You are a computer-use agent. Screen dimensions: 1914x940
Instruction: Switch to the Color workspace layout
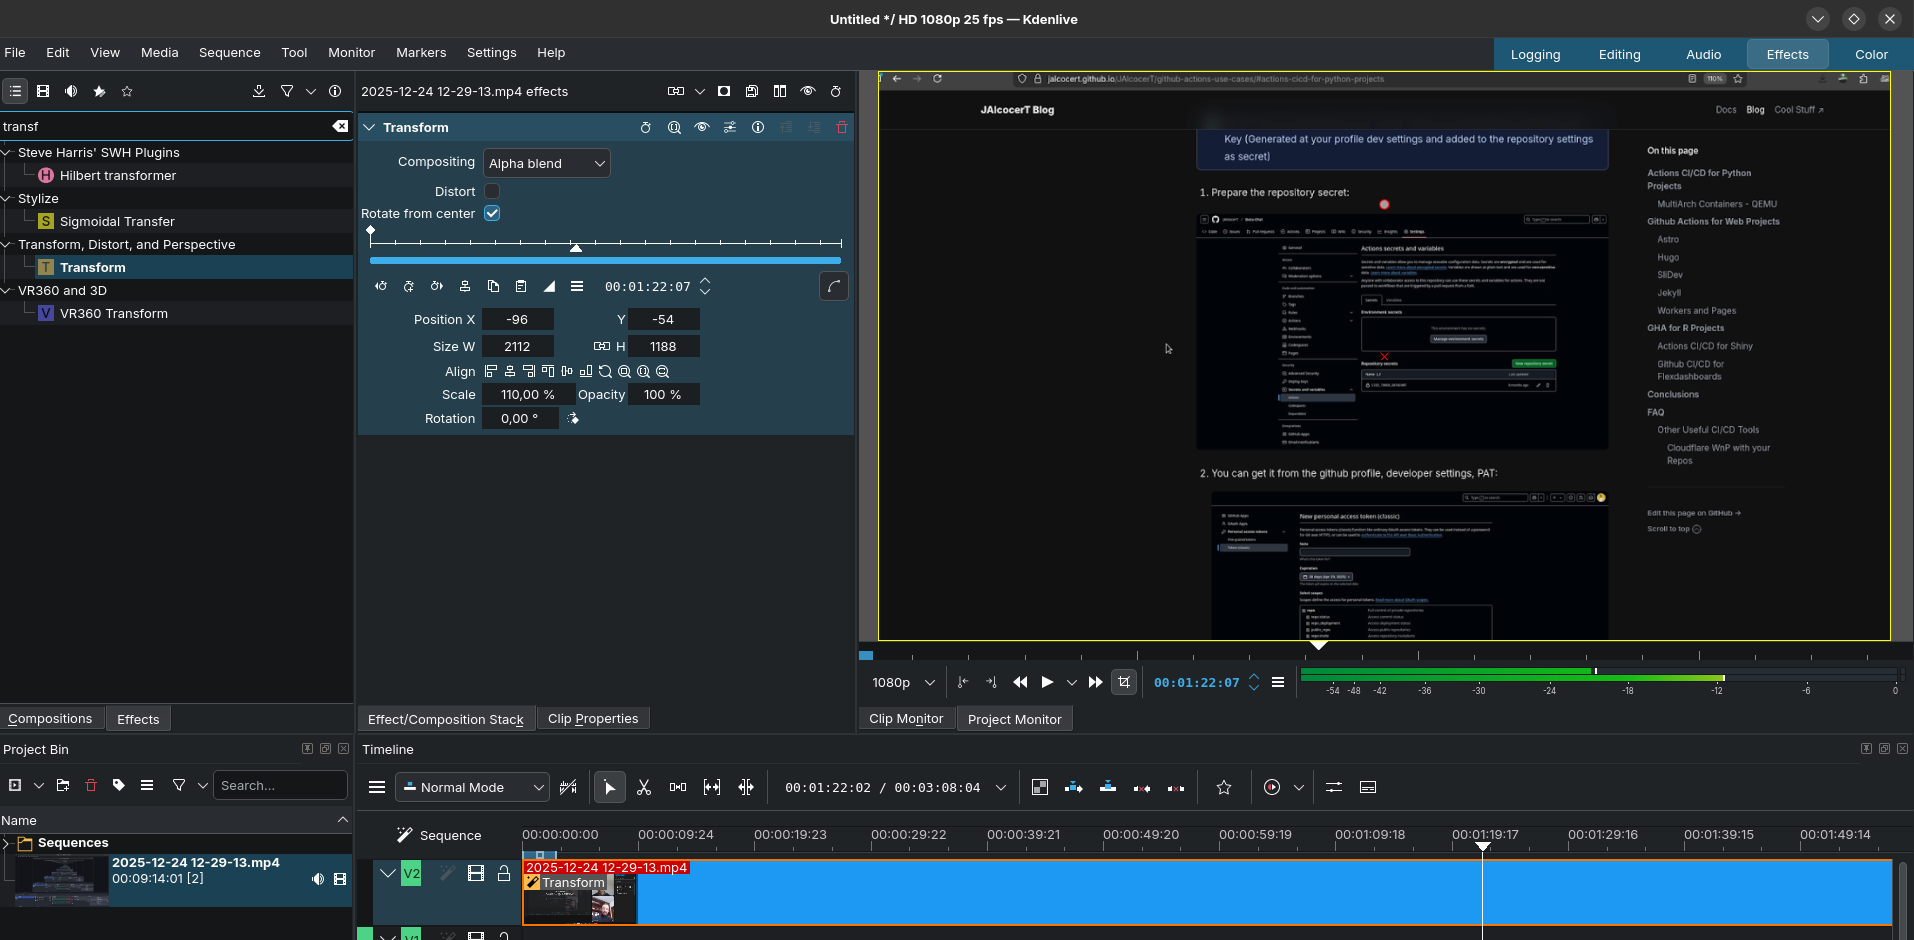1870,55
